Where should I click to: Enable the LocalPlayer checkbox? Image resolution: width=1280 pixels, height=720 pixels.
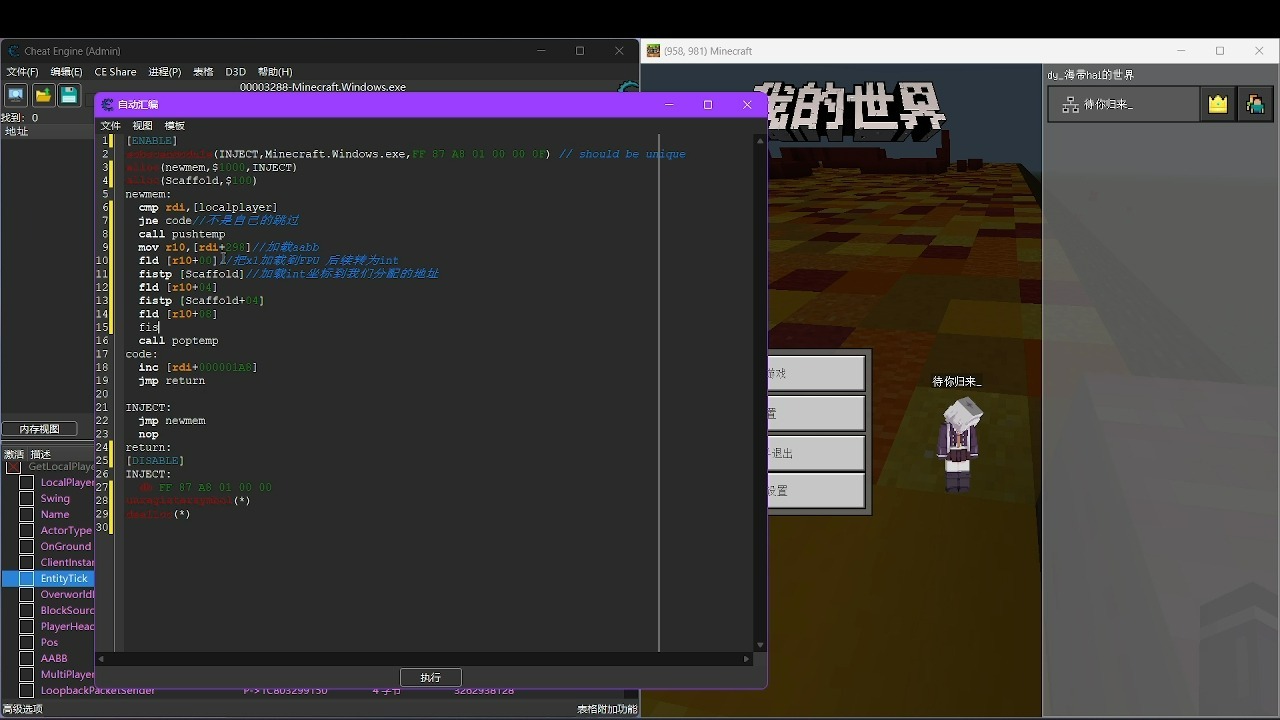tap(27, 483)
